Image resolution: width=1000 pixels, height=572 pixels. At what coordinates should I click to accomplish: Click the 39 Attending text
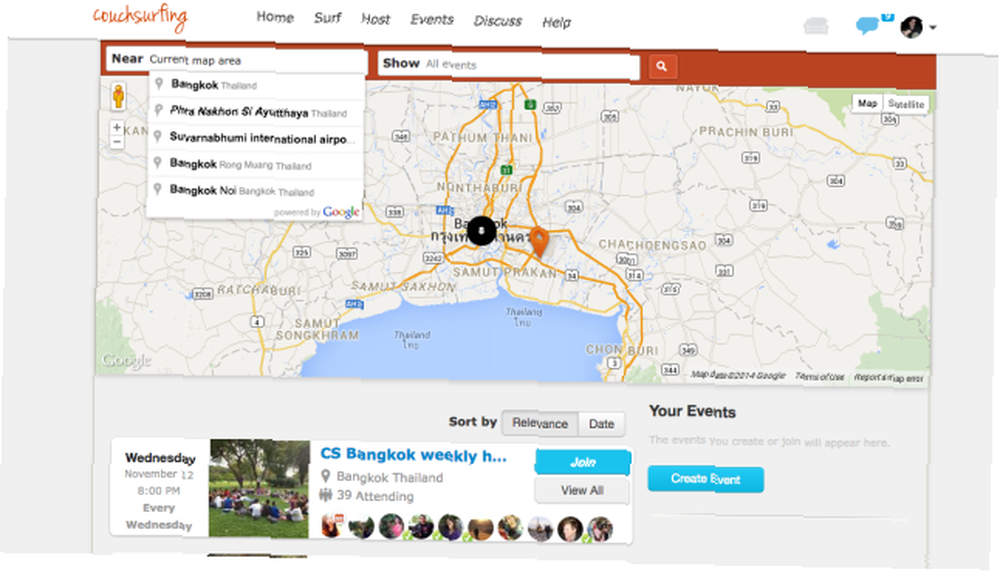(x=375, y=496)
